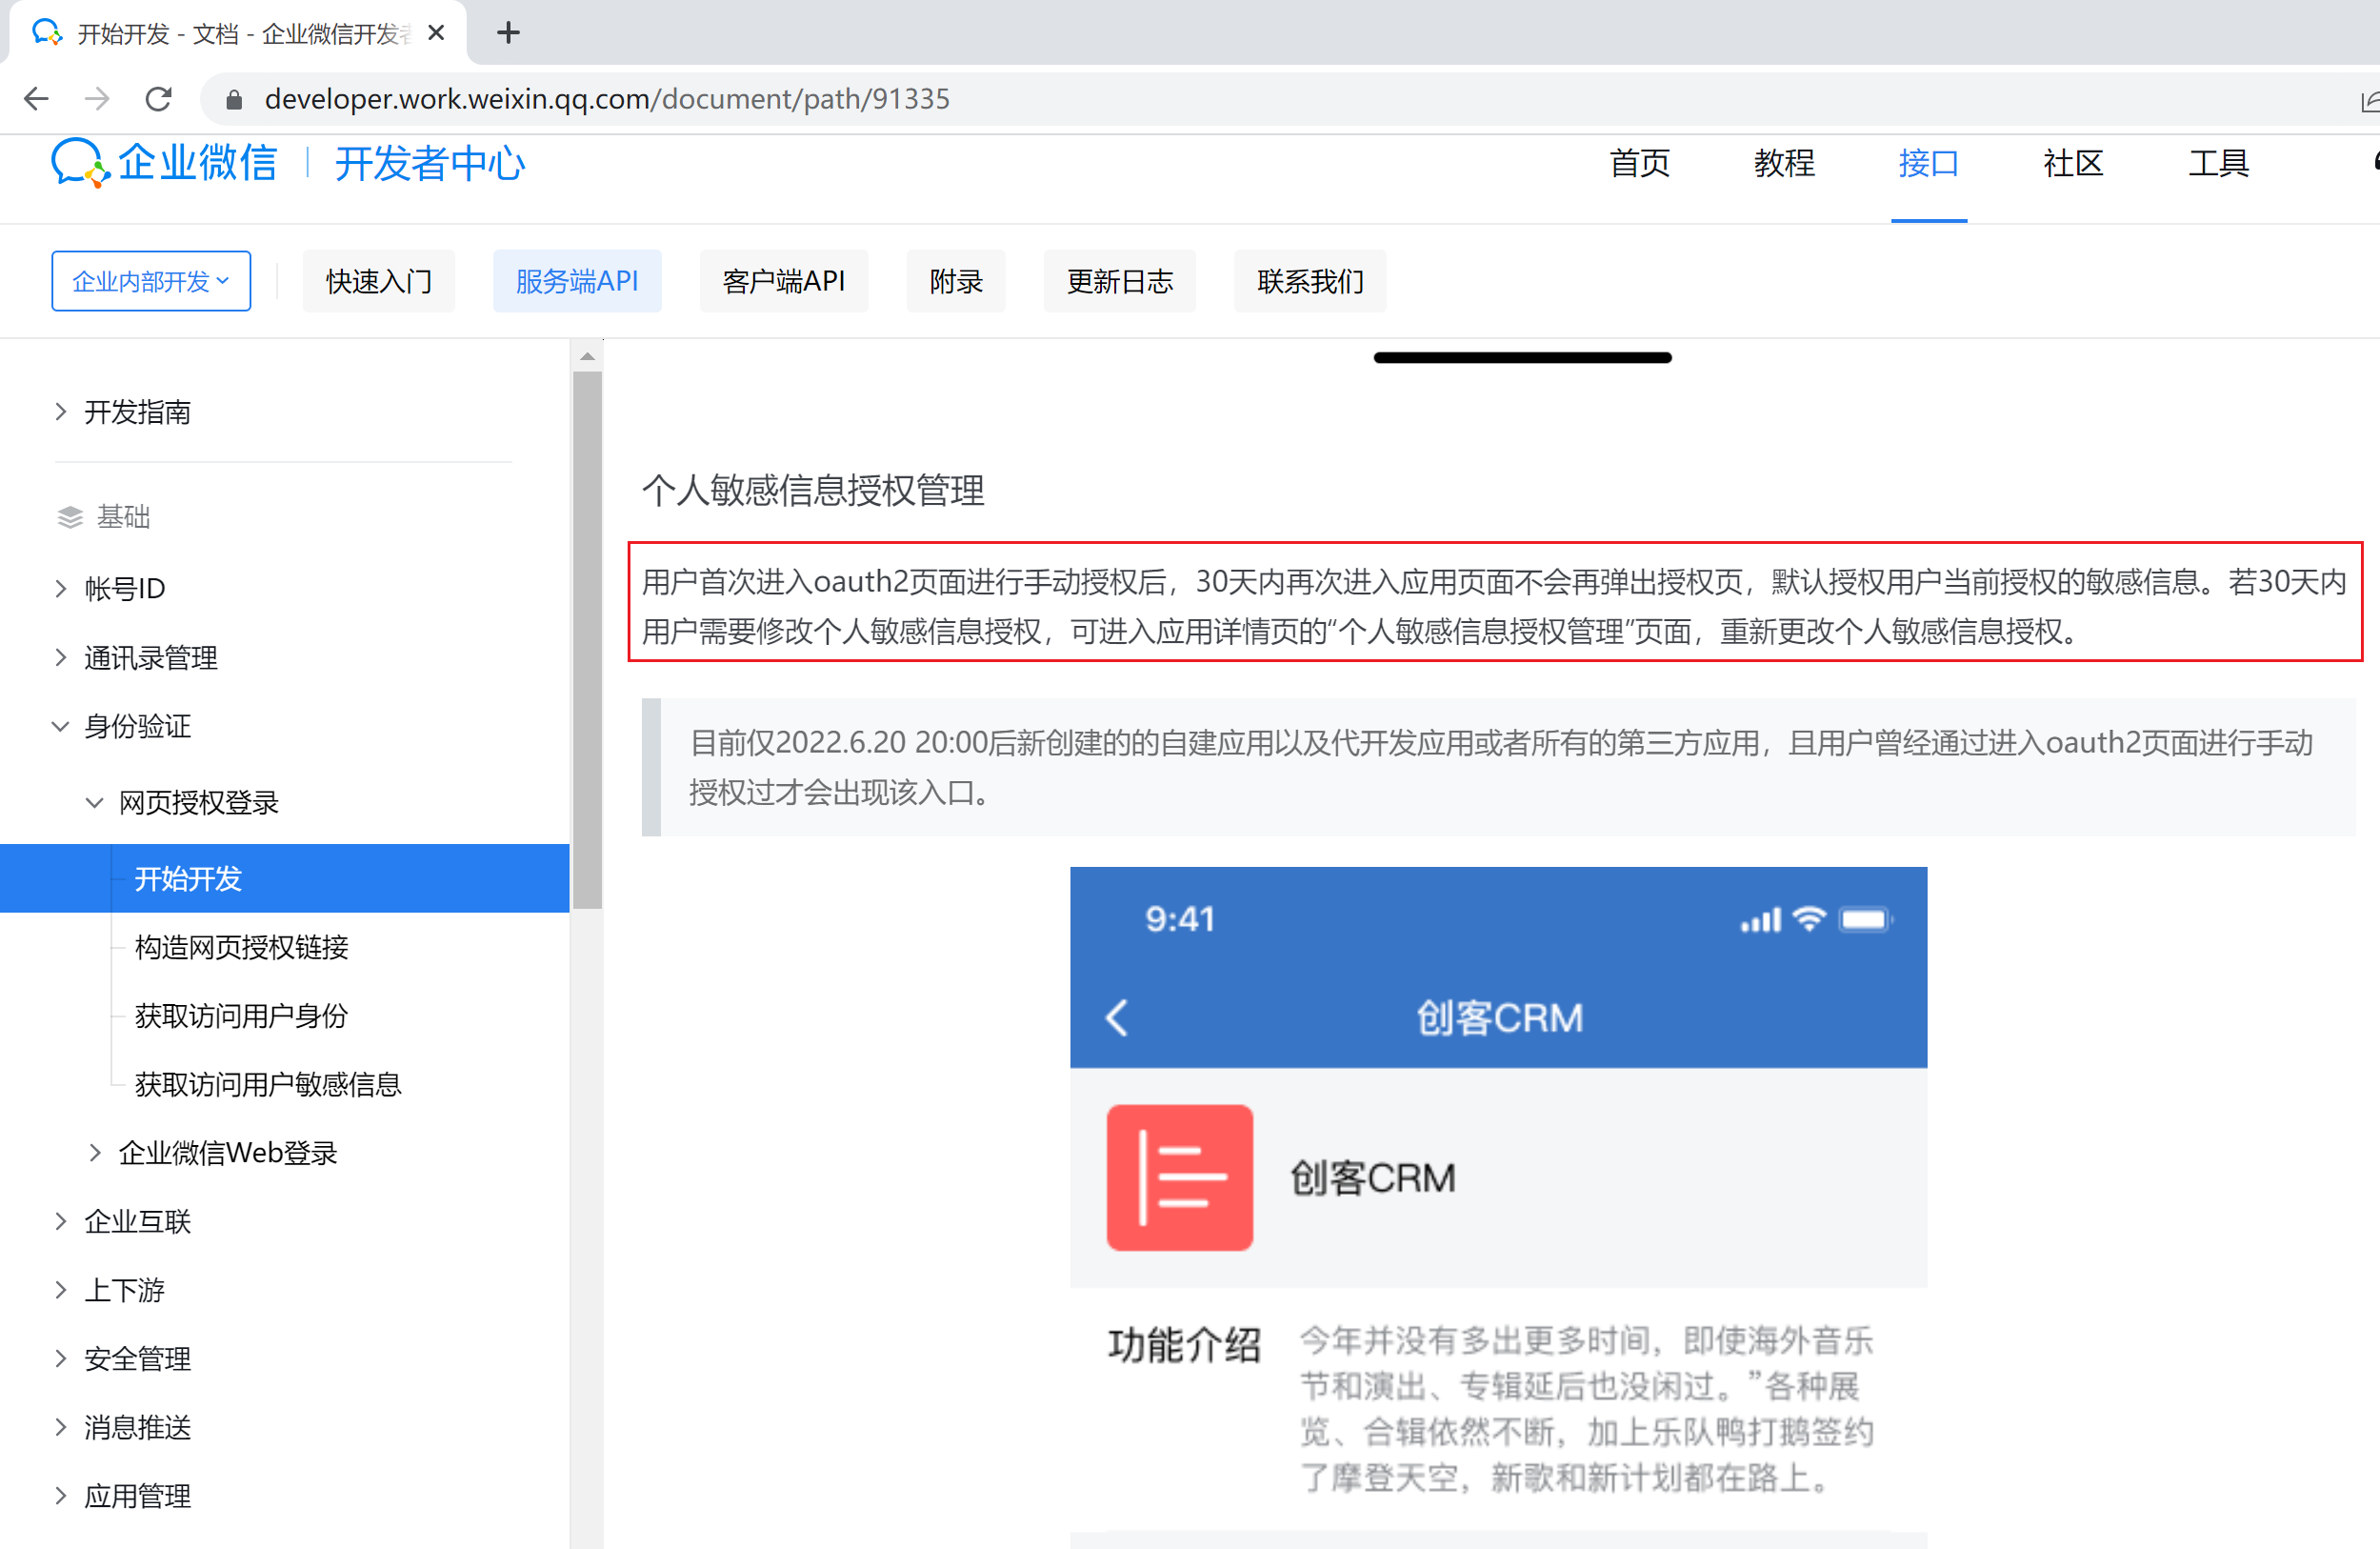Click 基础 section heading
This screenshot has width=2380, height=1549.
123,517
